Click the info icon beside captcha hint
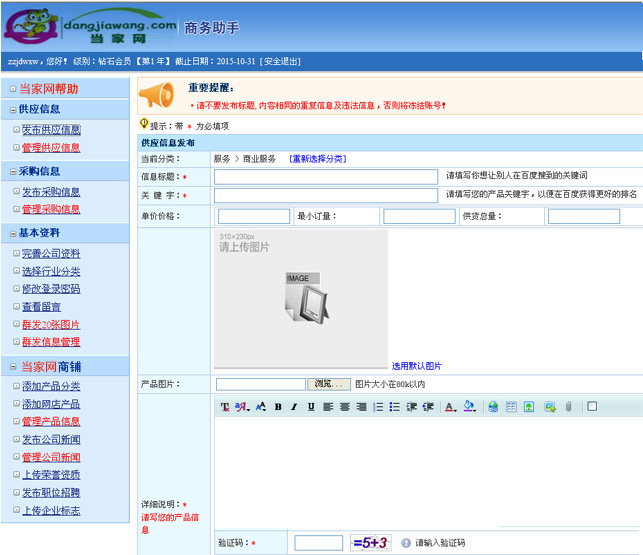Viewport: 643px width, 555px height. 406,543
